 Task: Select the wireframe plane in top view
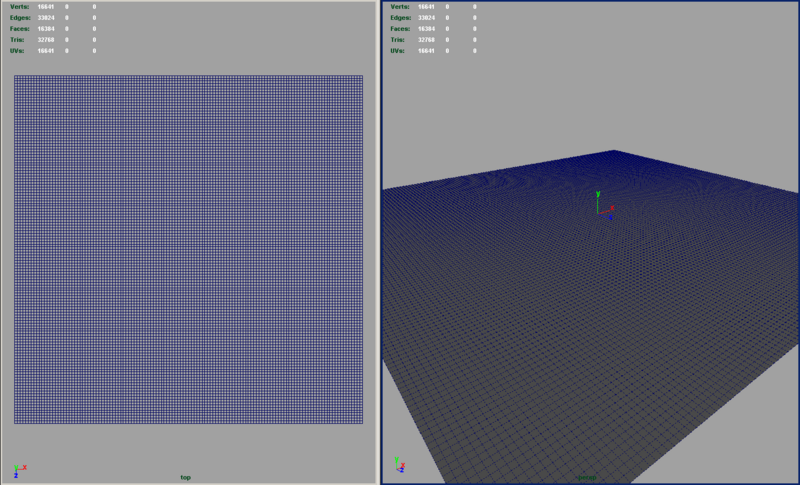188,249
